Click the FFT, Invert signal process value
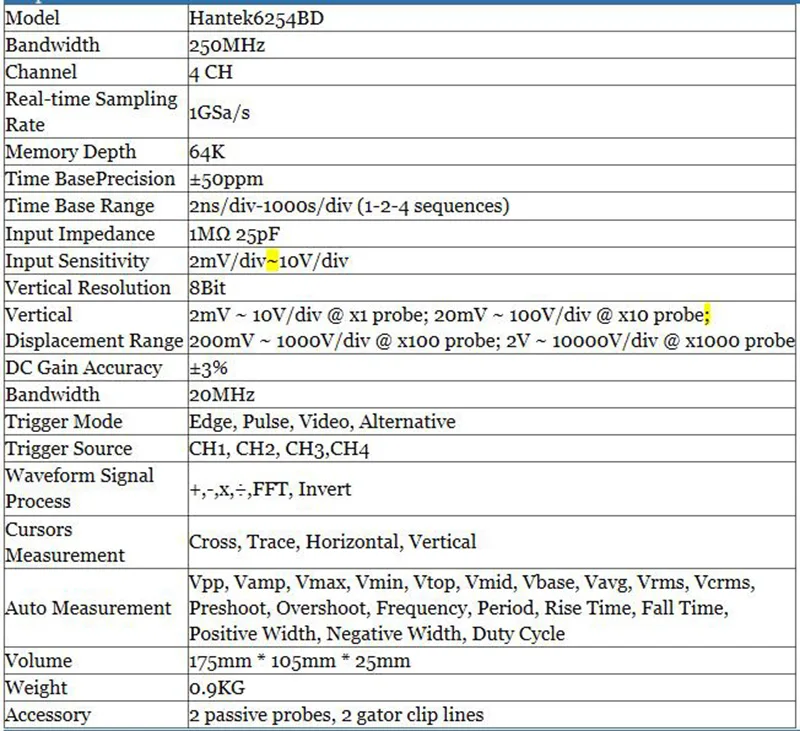 pyautogui.click(x=270, y=489)
